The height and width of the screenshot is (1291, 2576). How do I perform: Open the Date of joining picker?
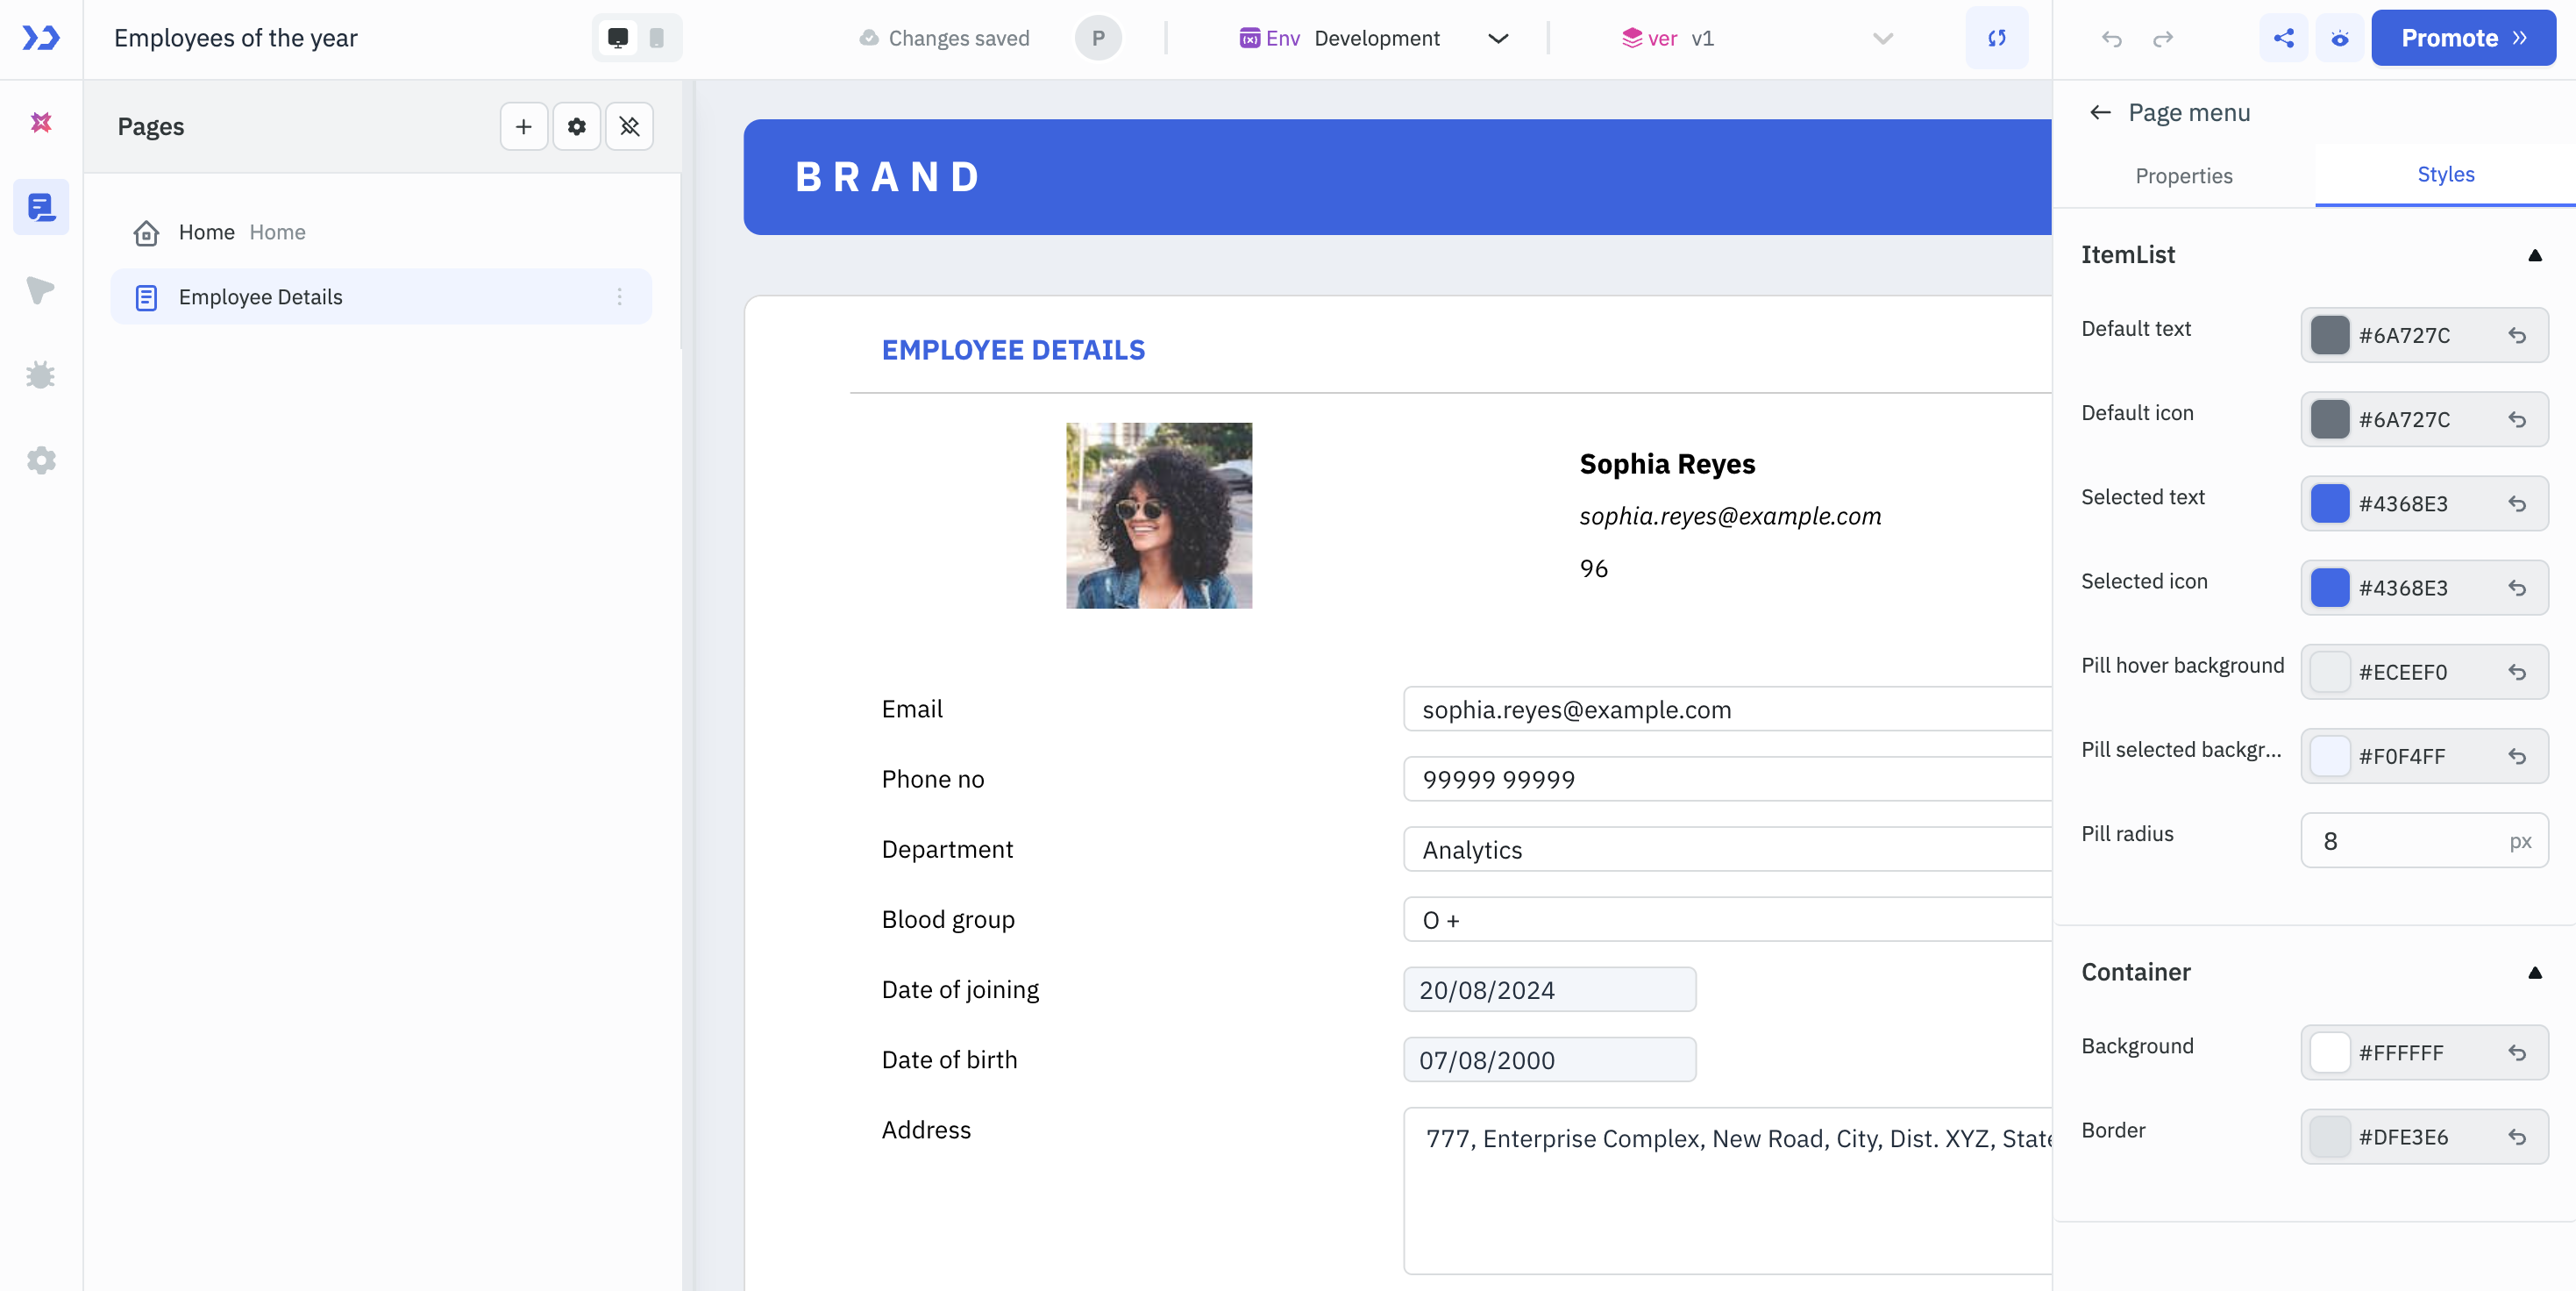click(1549, 989)
